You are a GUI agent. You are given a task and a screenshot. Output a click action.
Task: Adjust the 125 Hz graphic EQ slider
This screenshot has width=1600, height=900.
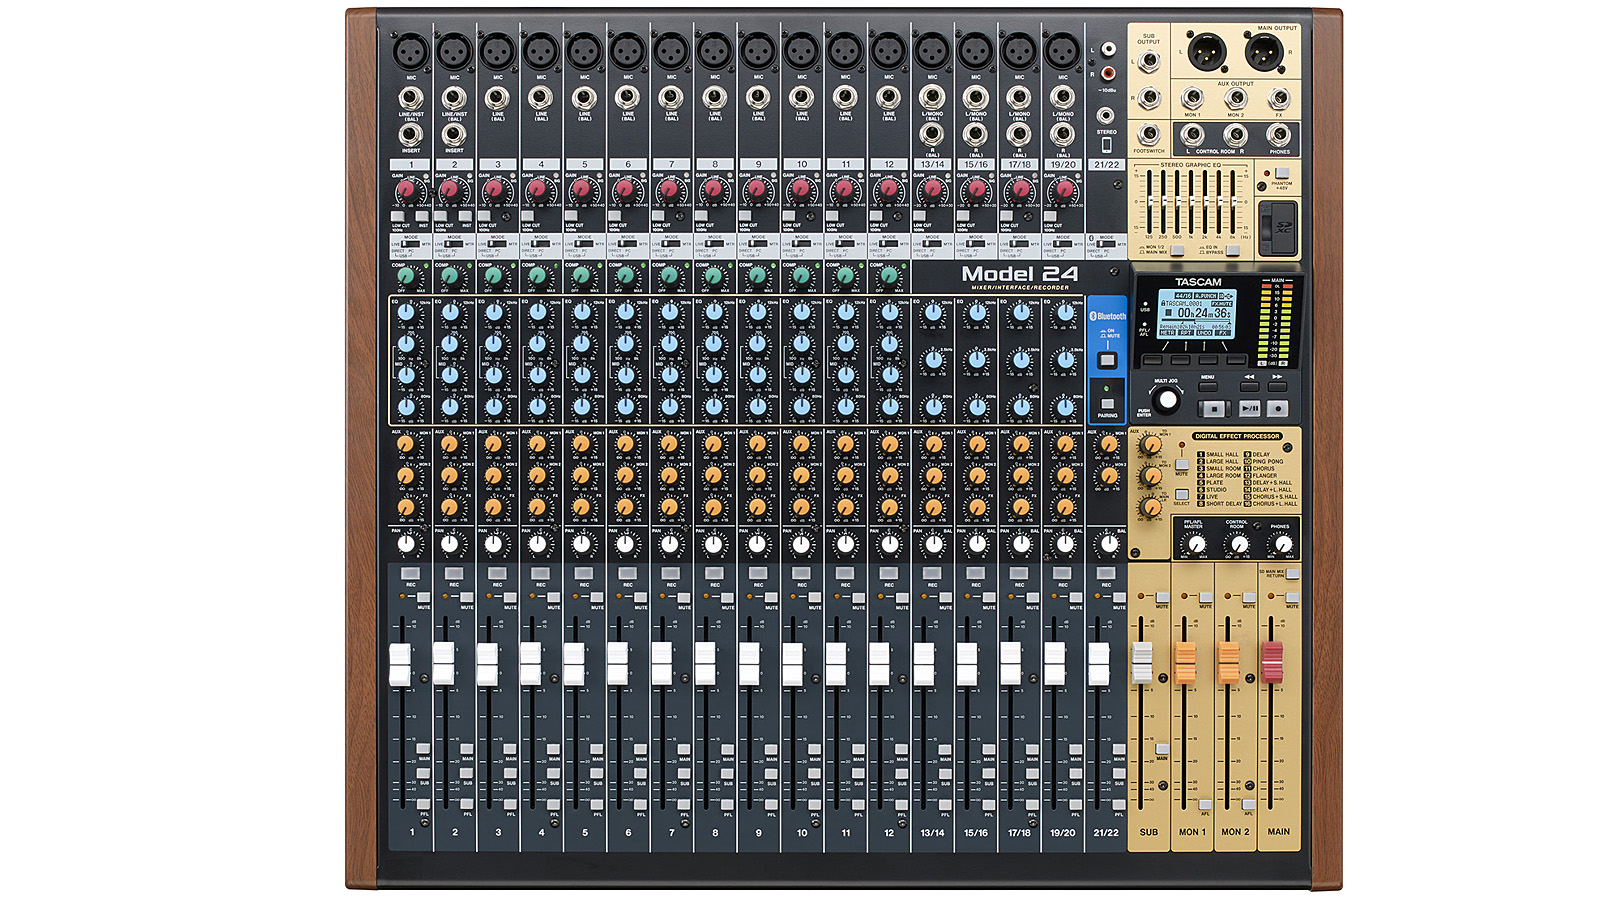click(x=1149, y=201)
